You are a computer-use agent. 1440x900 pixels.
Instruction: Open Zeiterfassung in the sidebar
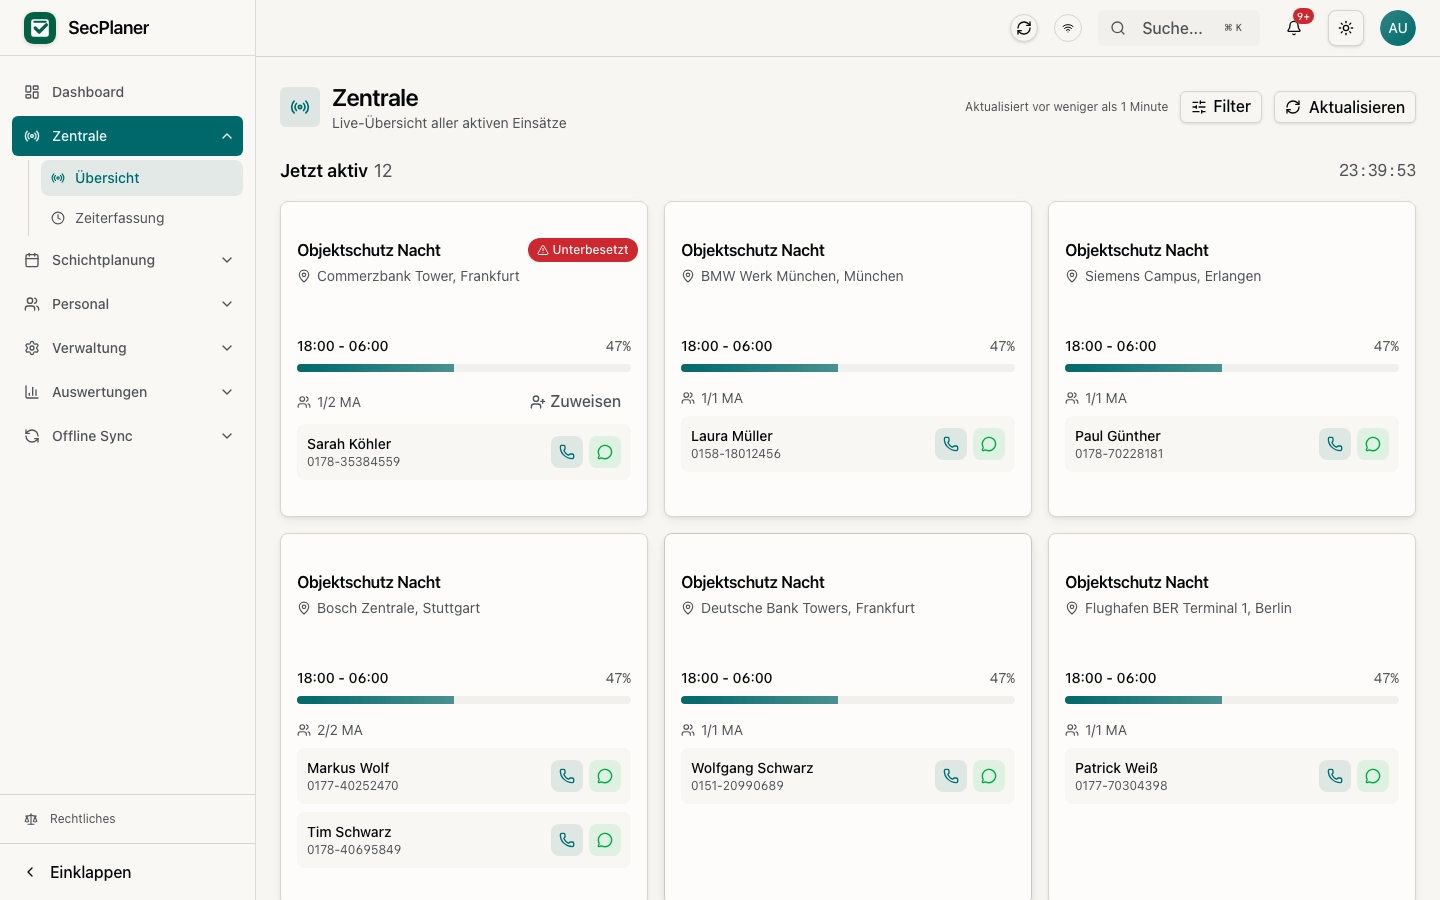(119, 218)
